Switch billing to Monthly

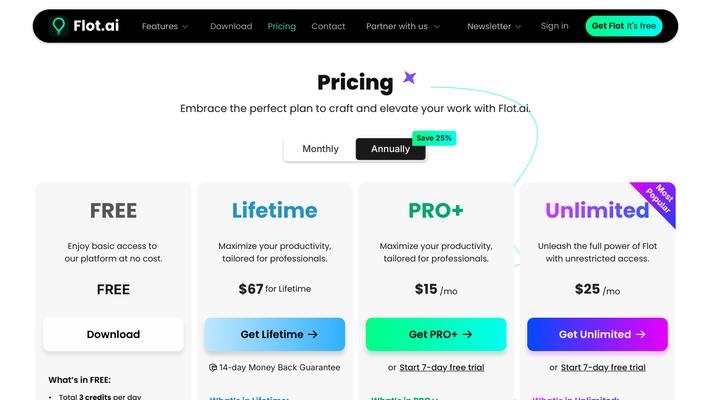coord(320,149)
